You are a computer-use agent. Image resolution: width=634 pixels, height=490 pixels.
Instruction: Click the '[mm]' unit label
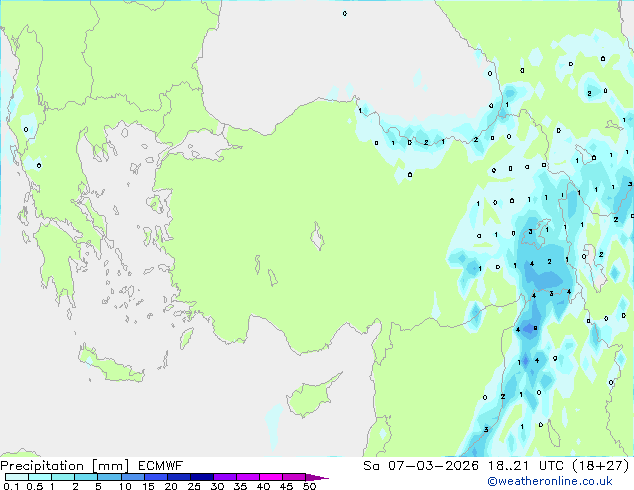click(110, 466)
